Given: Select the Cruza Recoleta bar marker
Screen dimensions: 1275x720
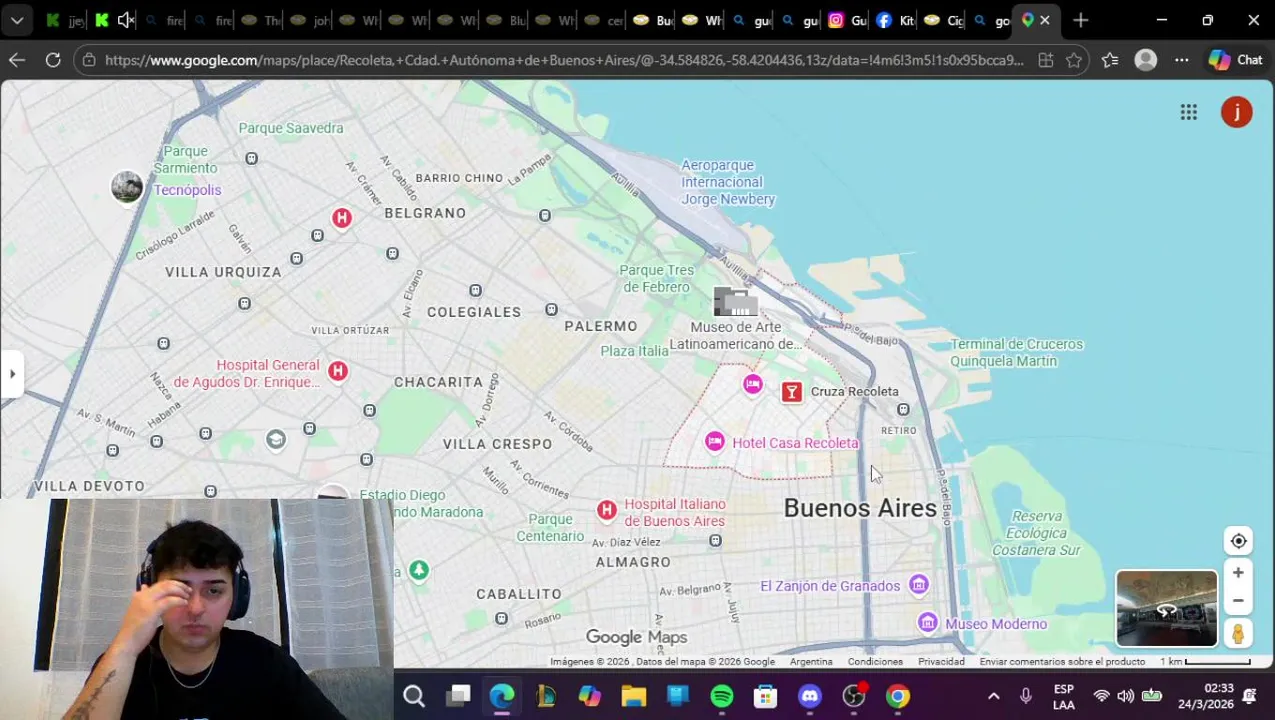Looking at the screenshot, I should 791,392.
